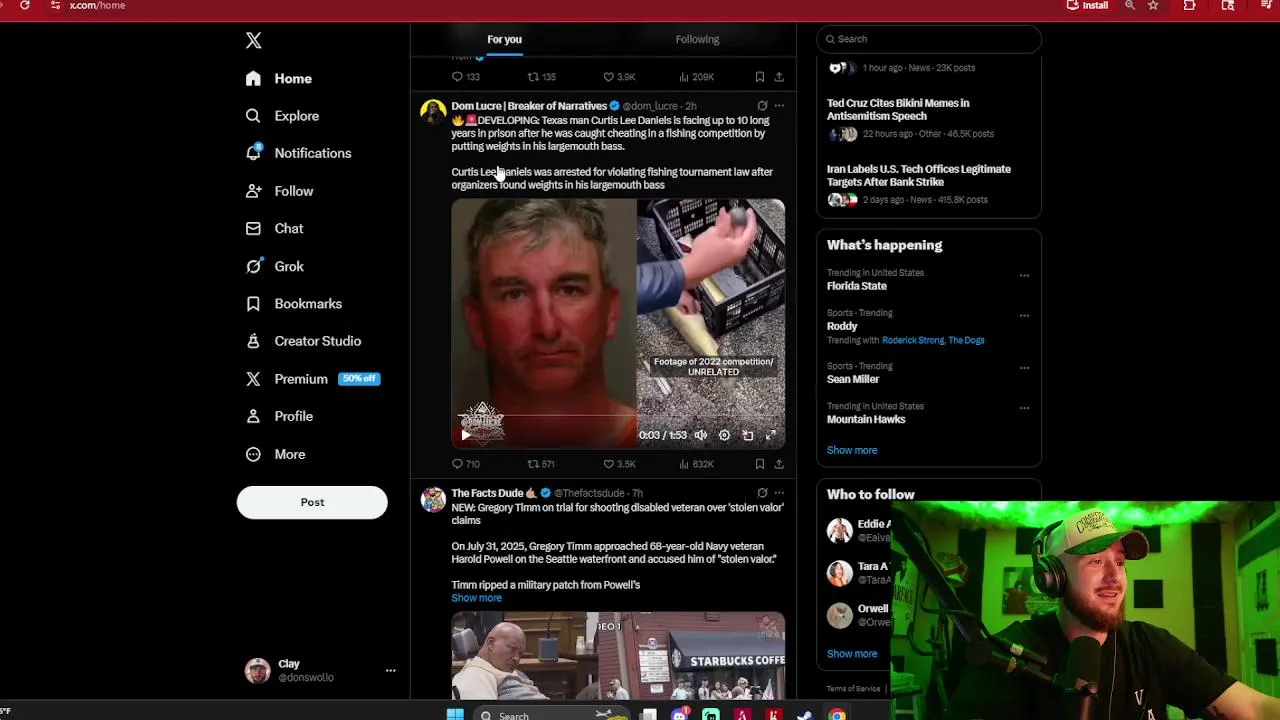The image size is (1280, 720).
Task: Switch to the For you tab
Action: (x=504, y=39)
